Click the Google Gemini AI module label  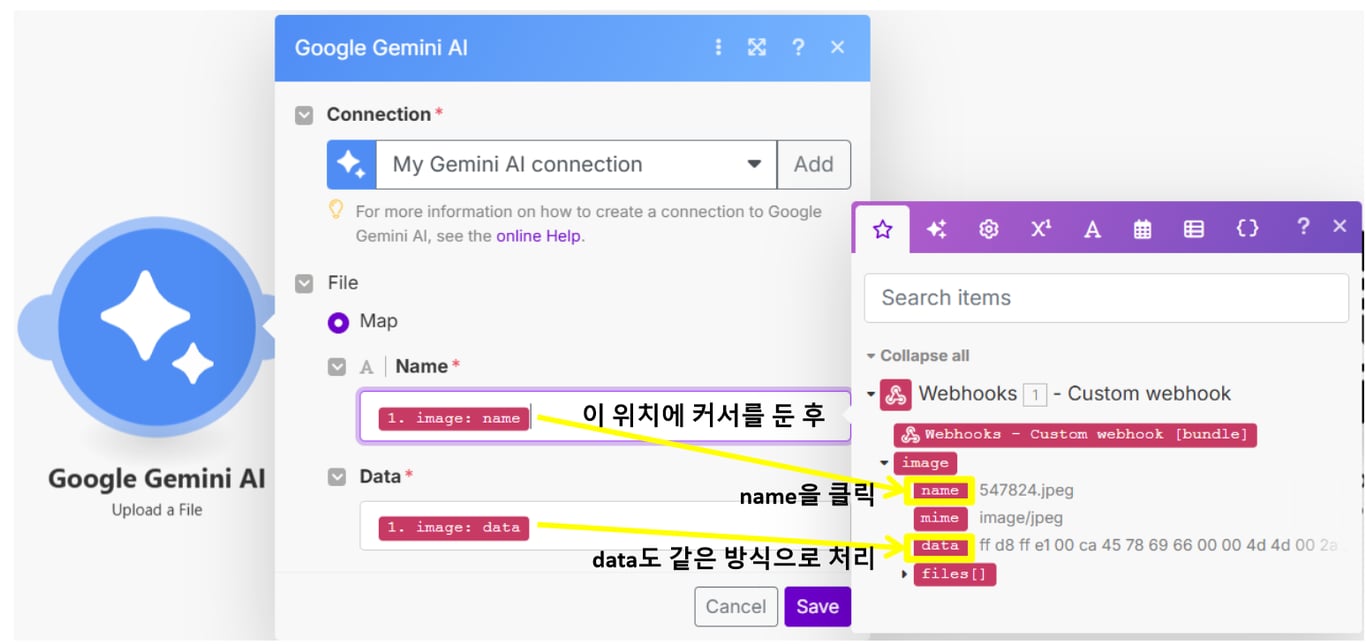pyautogui.click(x=157, y=478)
